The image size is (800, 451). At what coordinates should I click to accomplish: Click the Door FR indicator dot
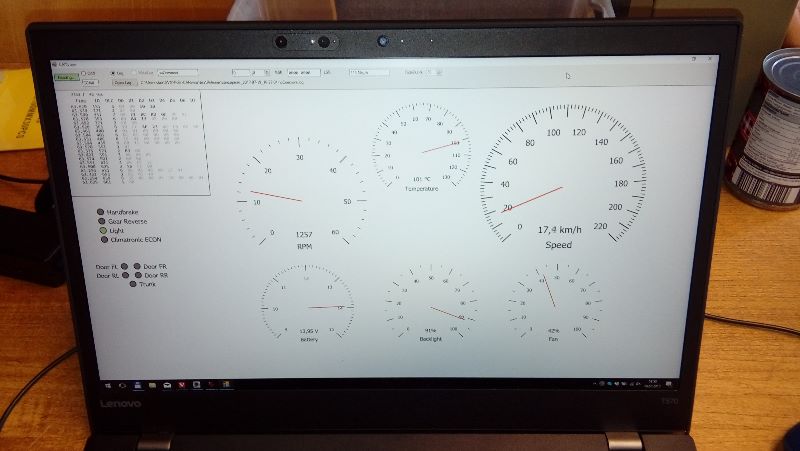coord(137,267)
